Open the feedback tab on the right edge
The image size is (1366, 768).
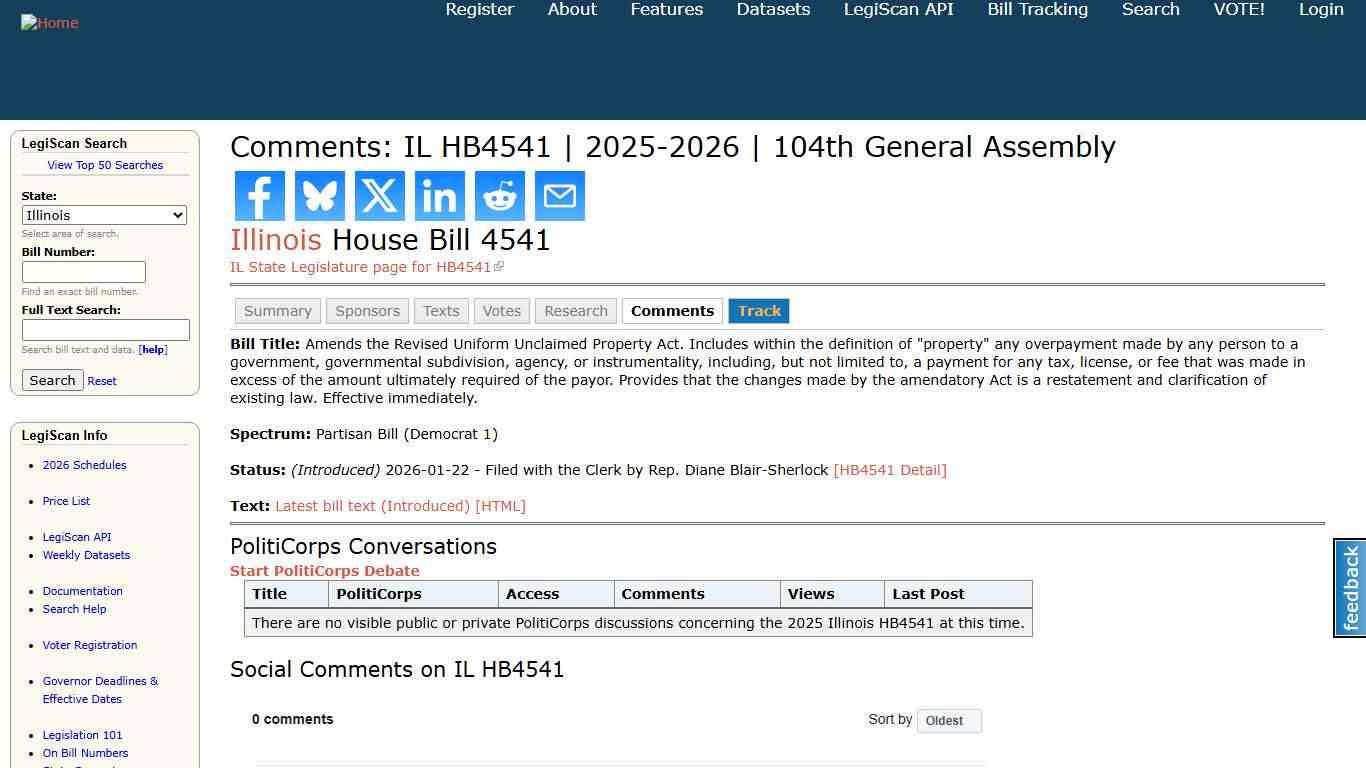(1349, 588)
